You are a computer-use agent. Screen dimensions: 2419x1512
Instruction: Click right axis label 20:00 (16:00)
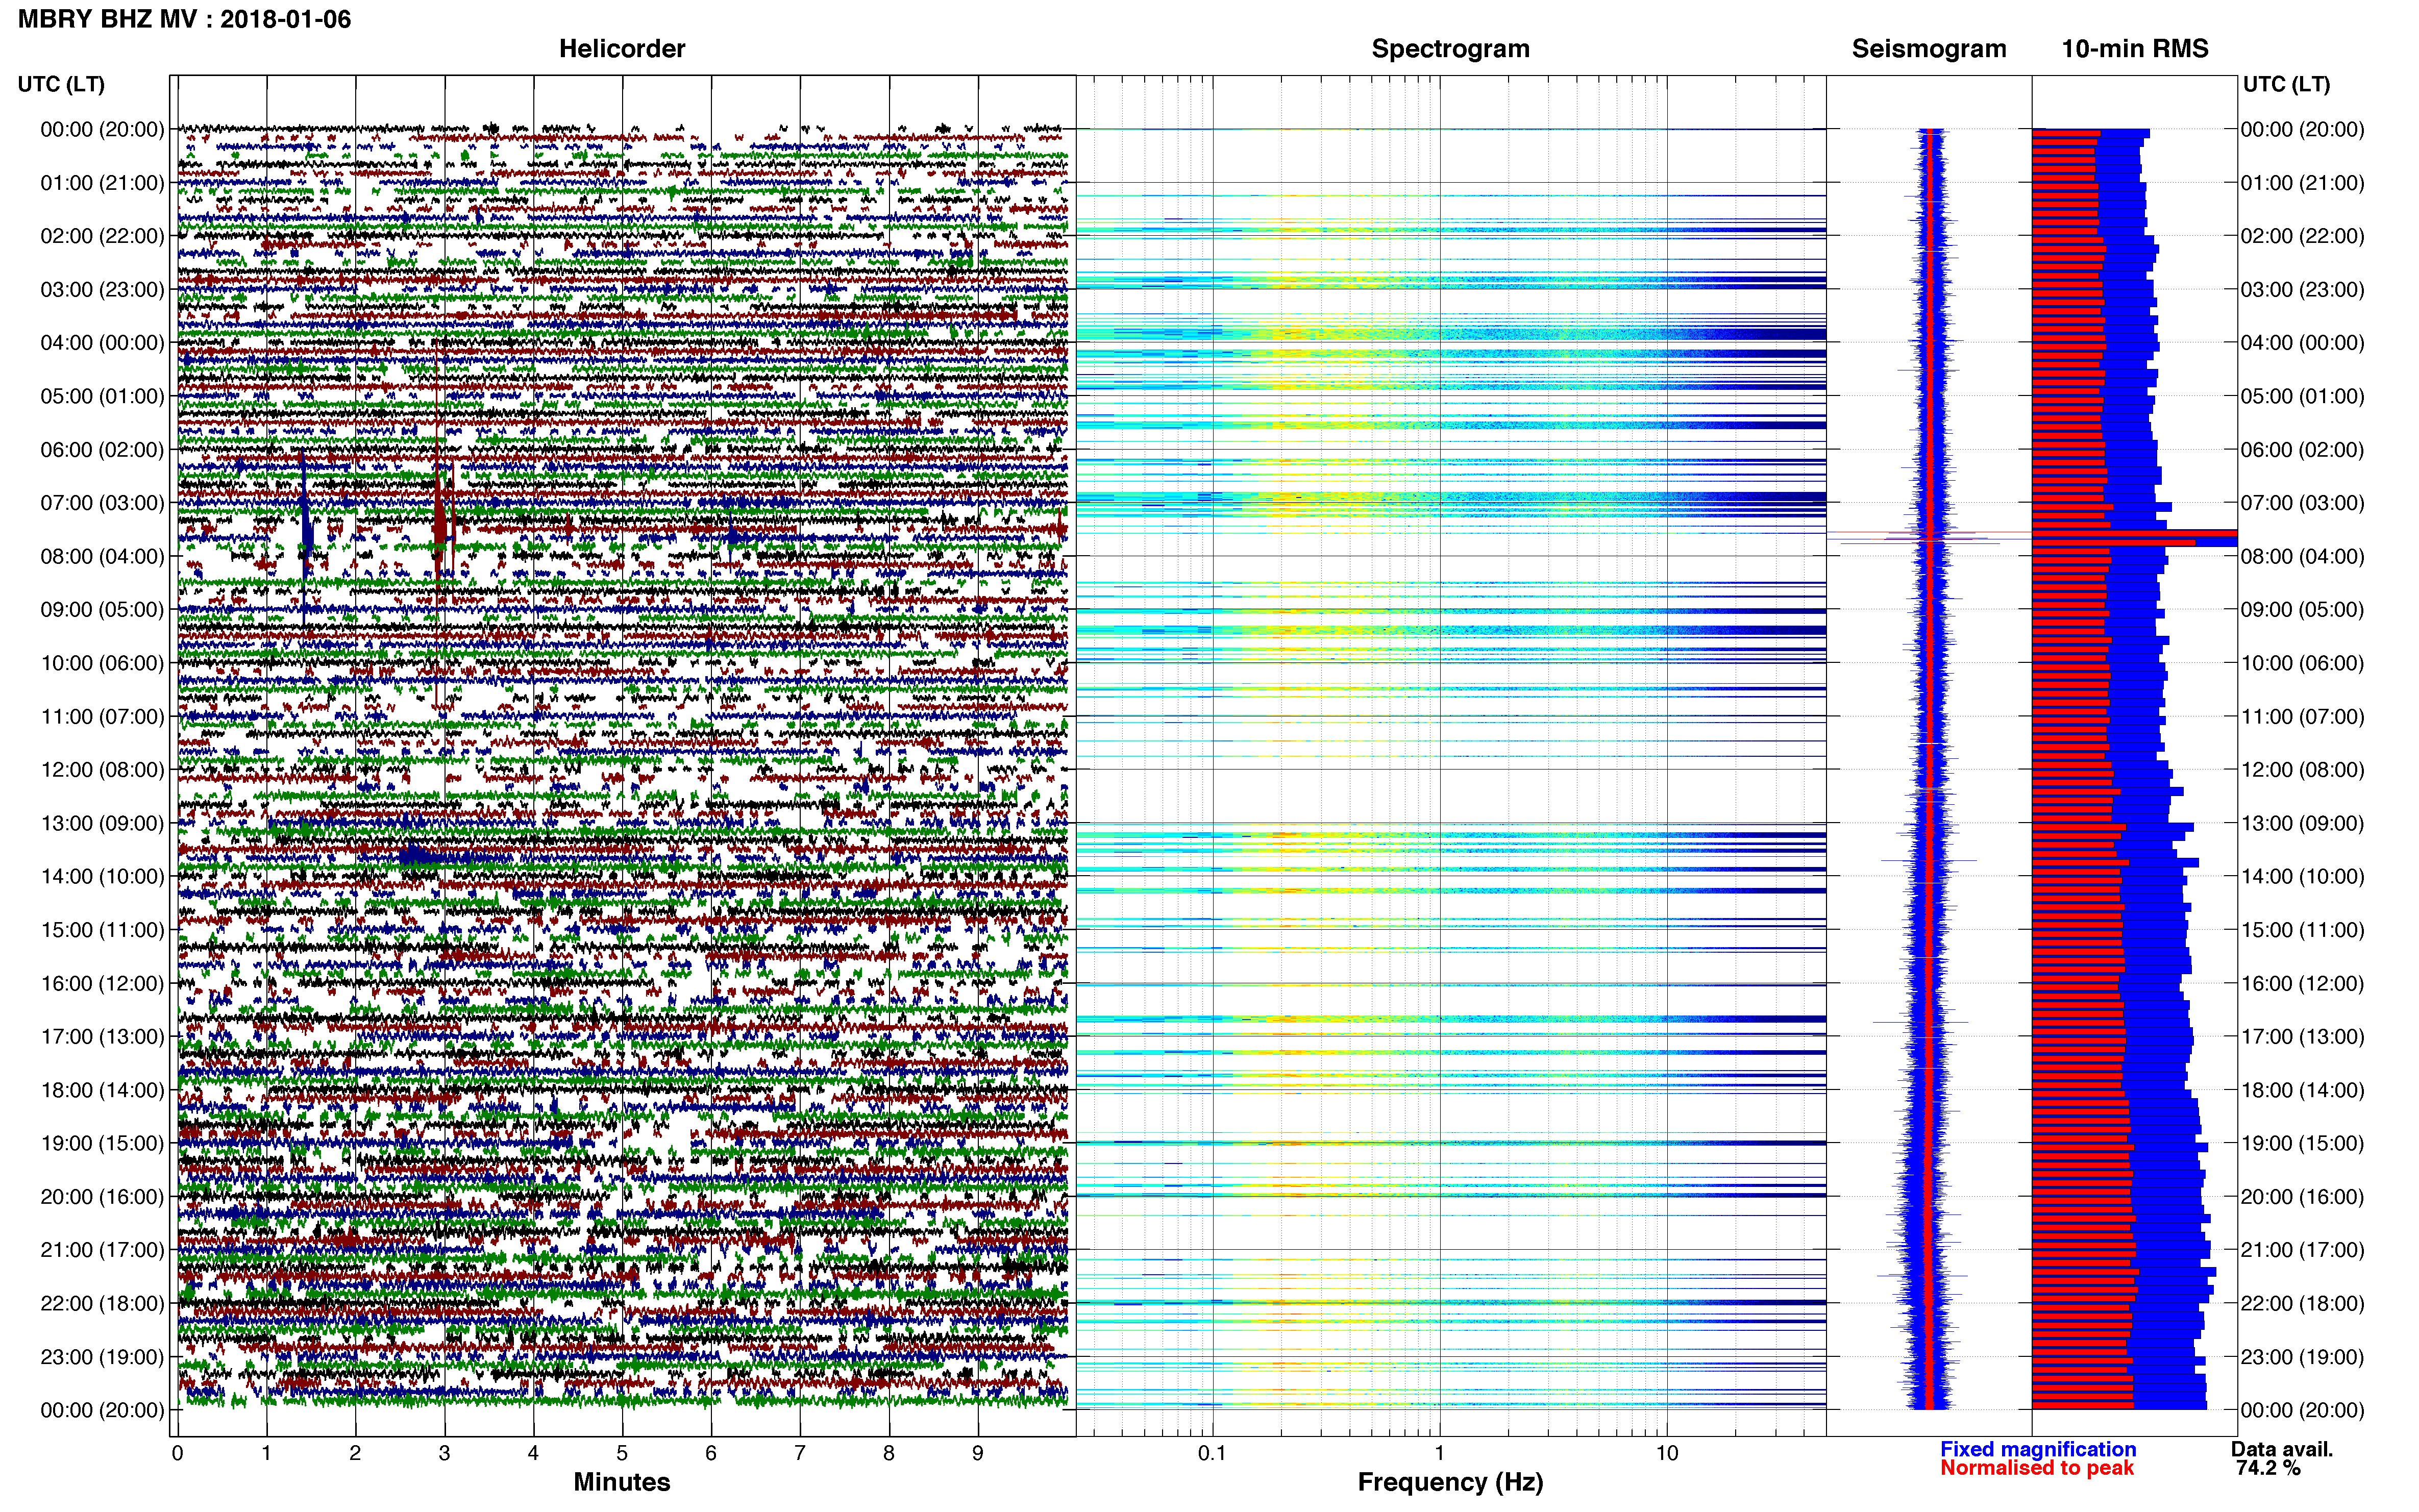[x=2303, y=1196]
